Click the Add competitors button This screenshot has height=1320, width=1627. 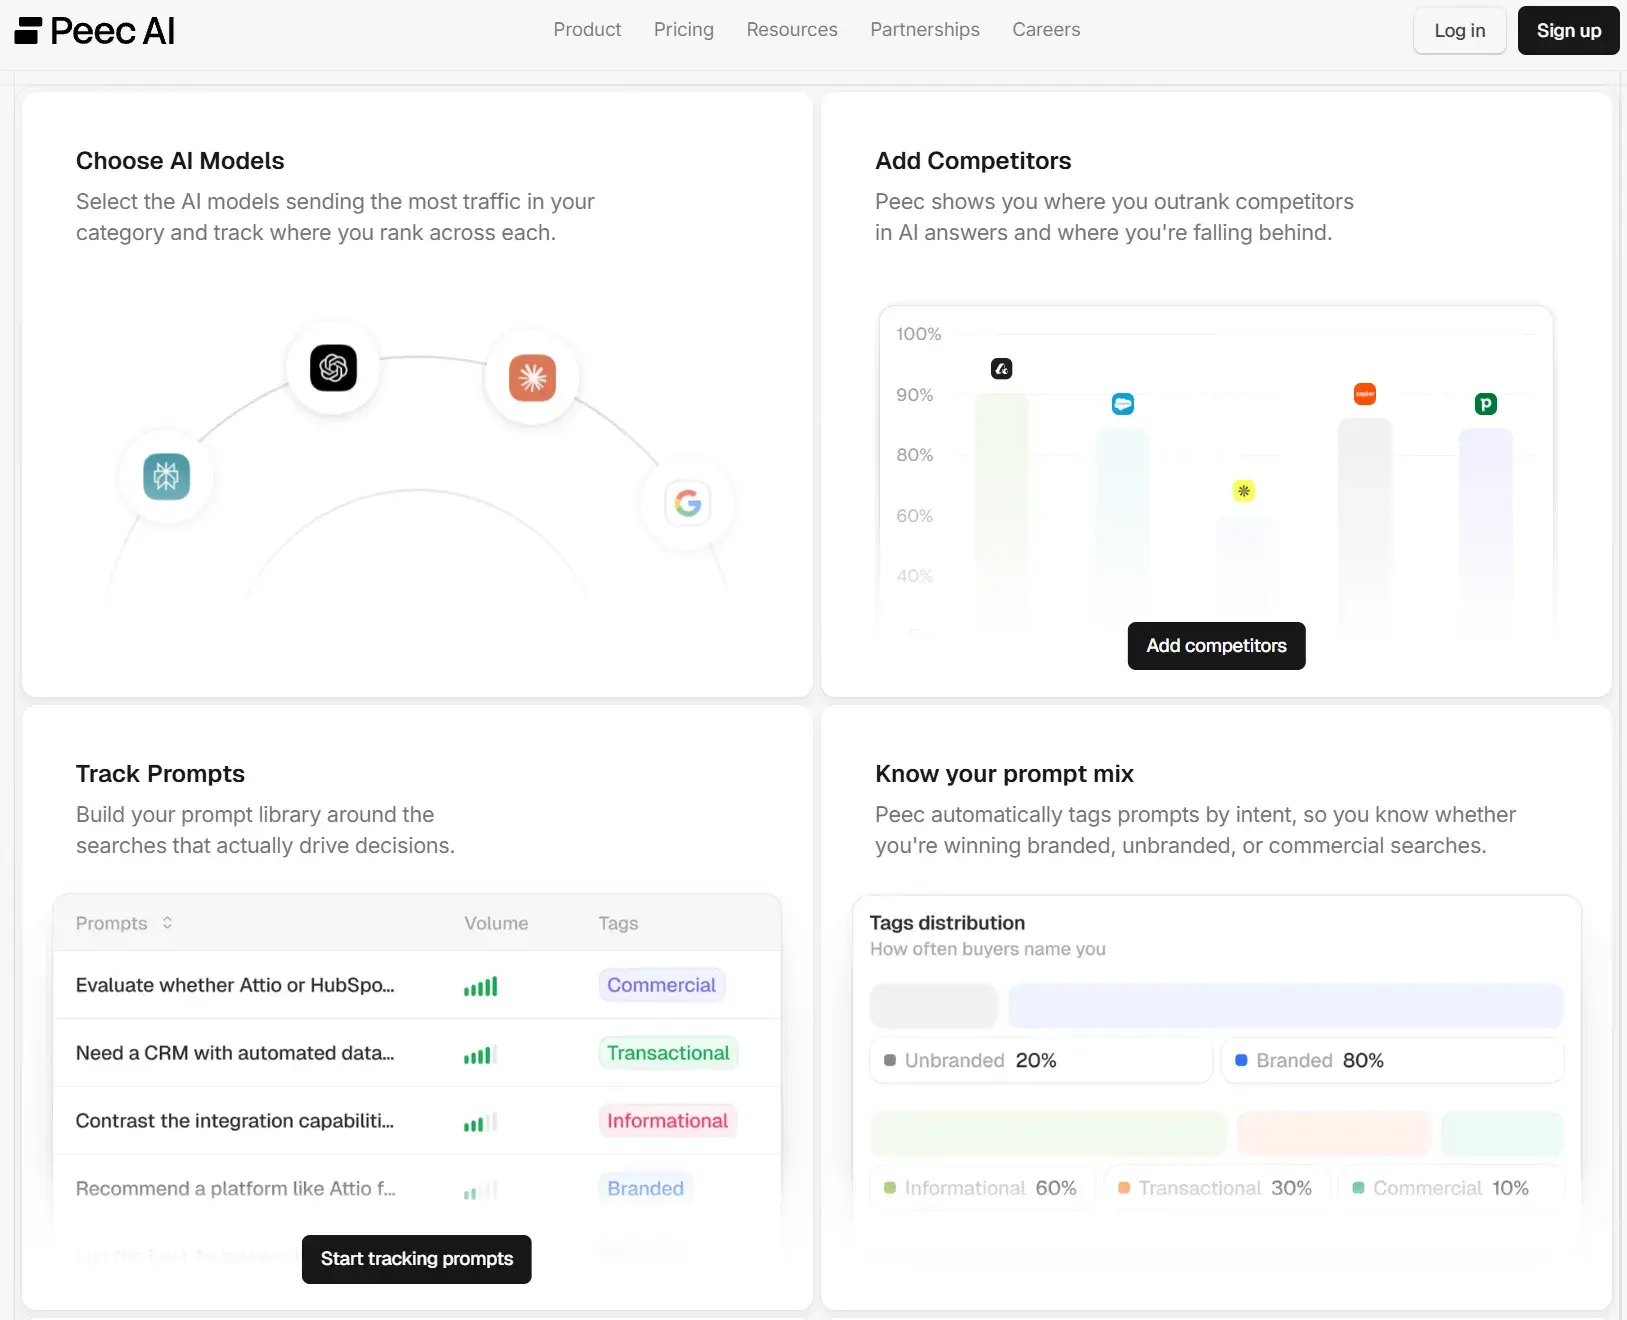point(1216,646)
